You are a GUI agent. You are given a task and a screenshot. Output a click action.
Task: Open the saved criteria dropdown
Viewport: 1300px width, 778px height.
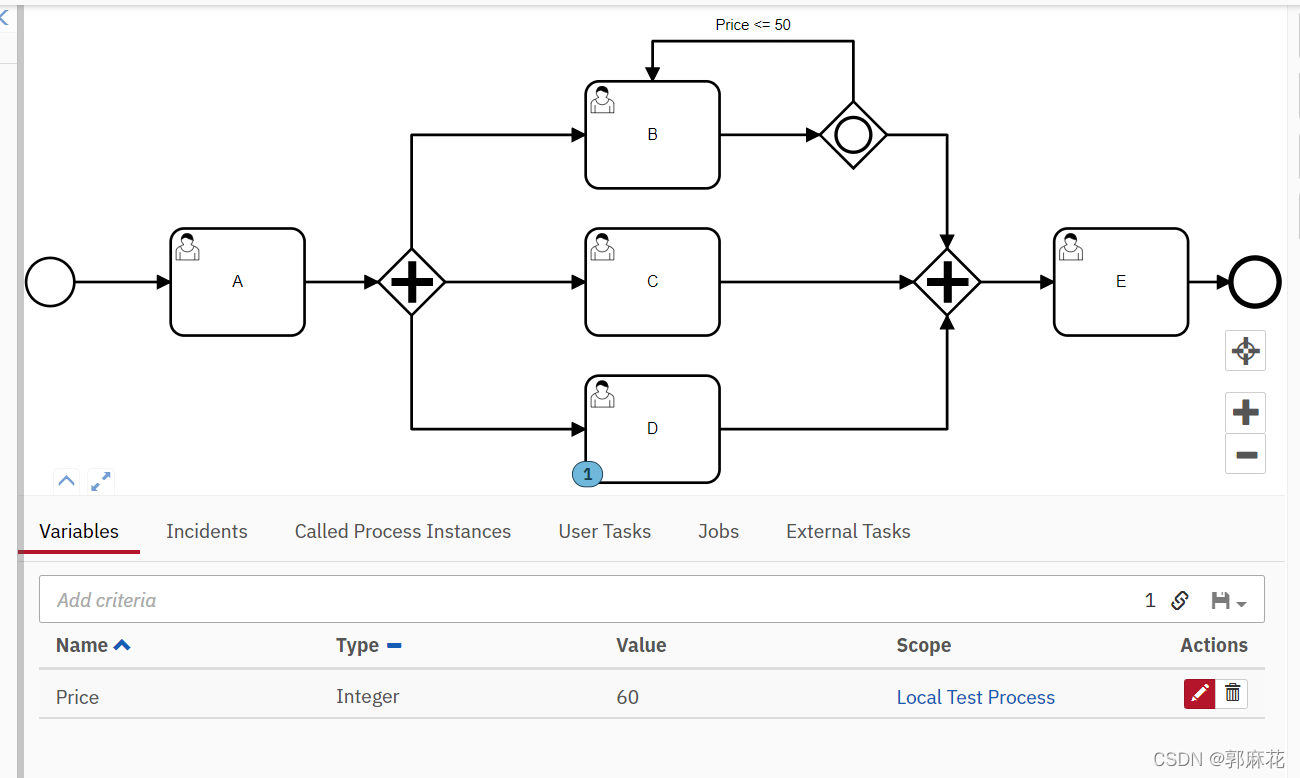click(x=1228, y=601)
